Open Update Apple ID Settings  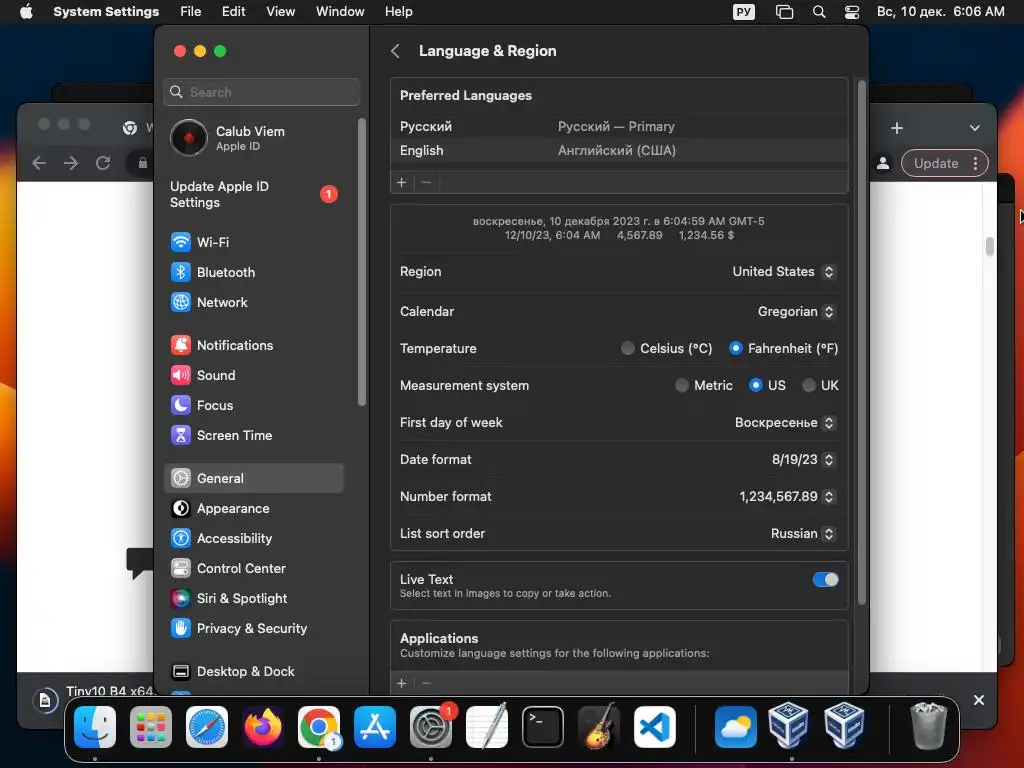tap(253, 195)
